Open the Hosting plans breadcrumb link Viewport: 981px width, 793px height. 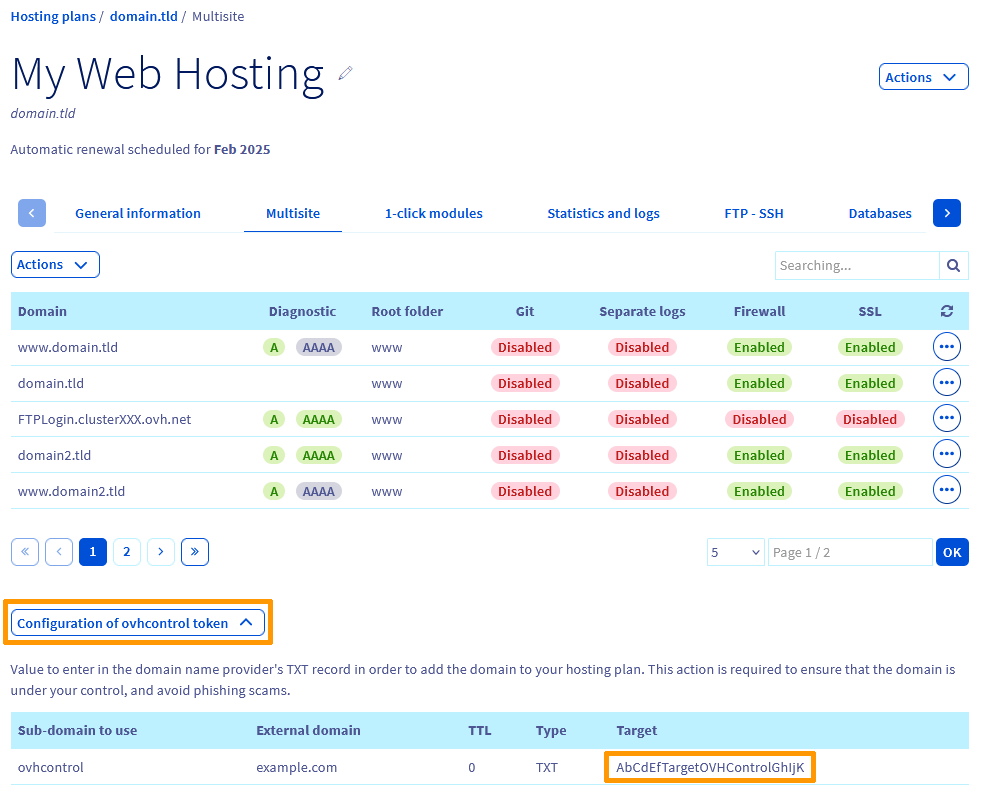pos(53,16)
